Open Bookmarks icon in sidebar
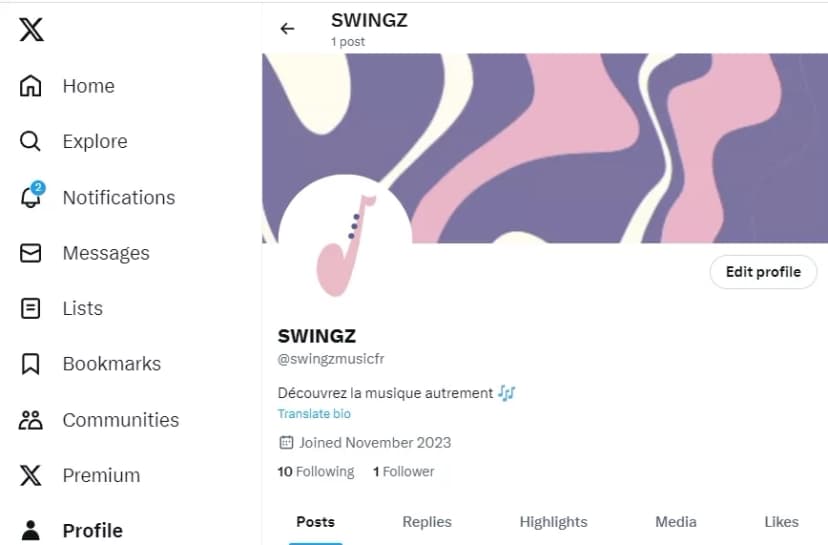The height and width of the screenshot is (545, 828). 31,364
